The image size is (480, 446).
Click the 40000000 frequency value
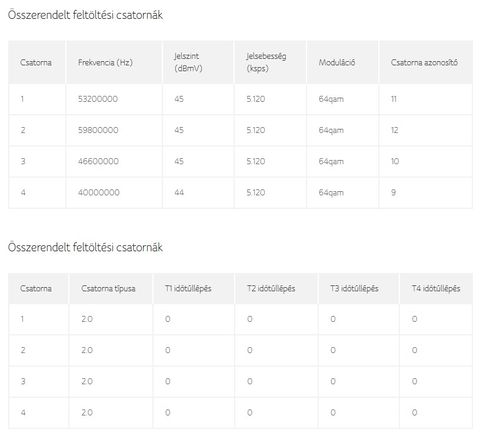[99, 192]
